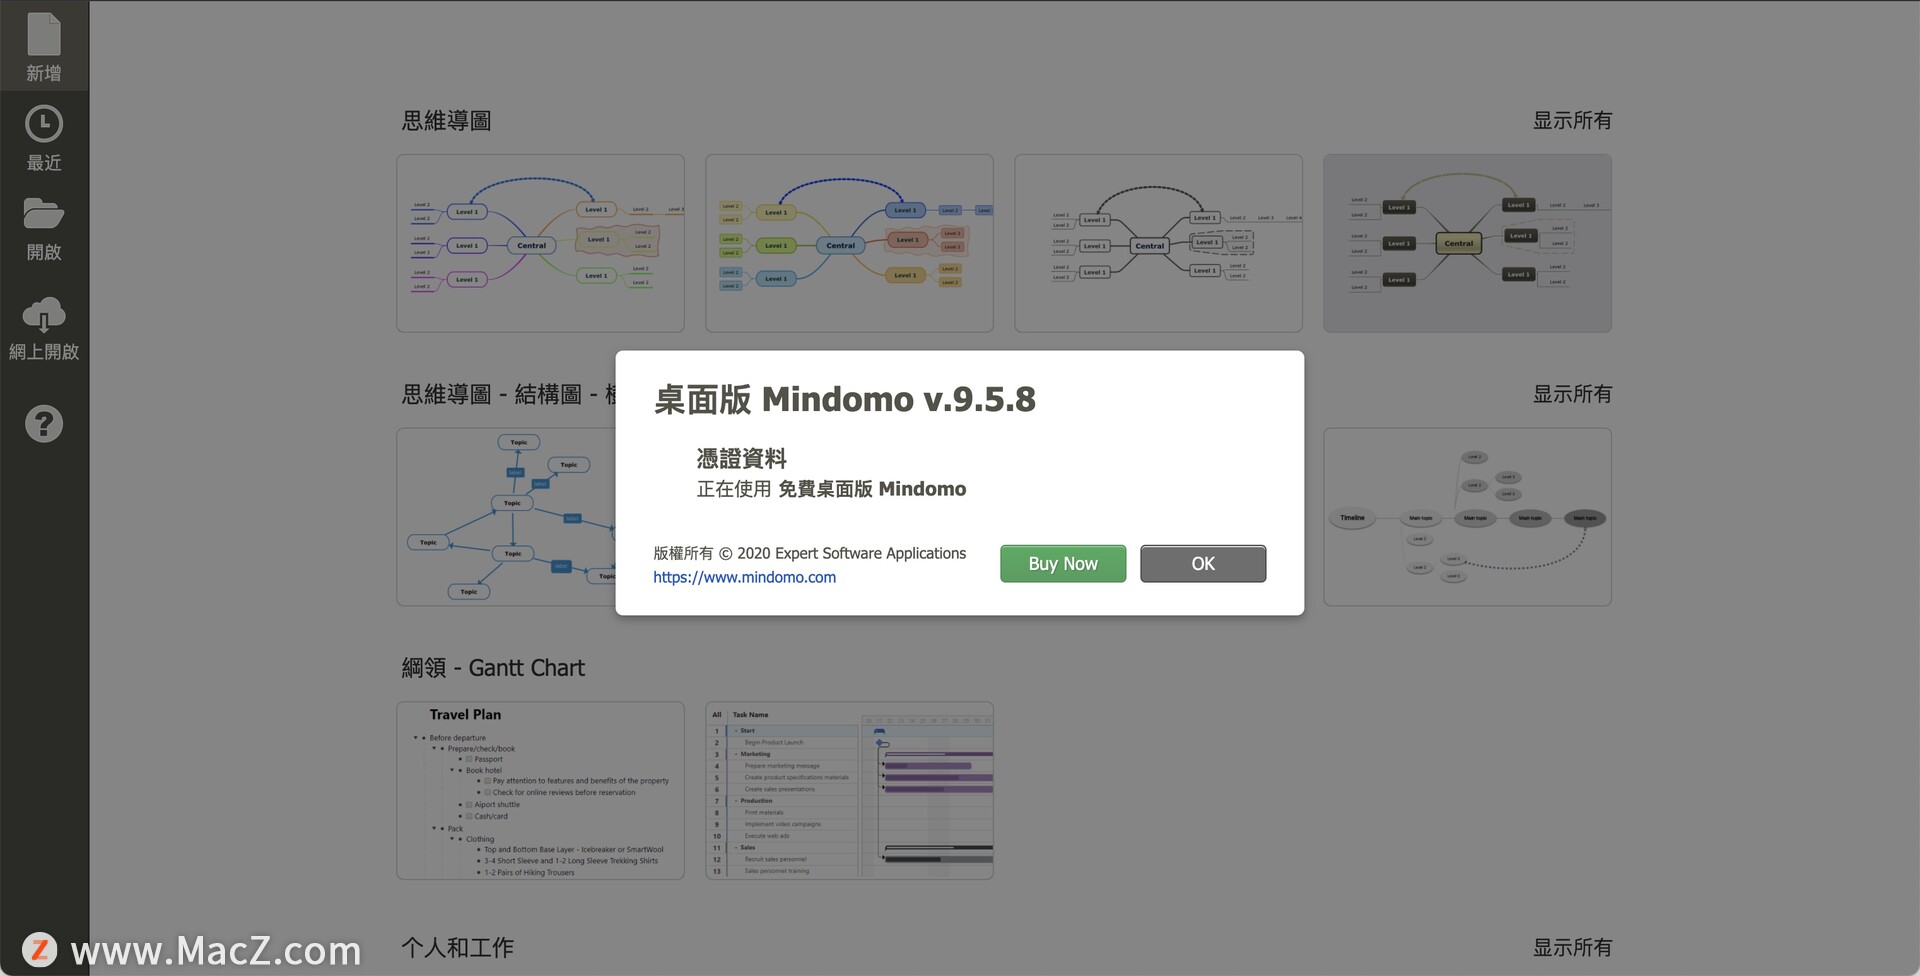The height and width of the screenshot is (976, 1920).
Task: Click the 桌面版 Mindomo v.9.5.8 title text
Action: tap(845, 400)
